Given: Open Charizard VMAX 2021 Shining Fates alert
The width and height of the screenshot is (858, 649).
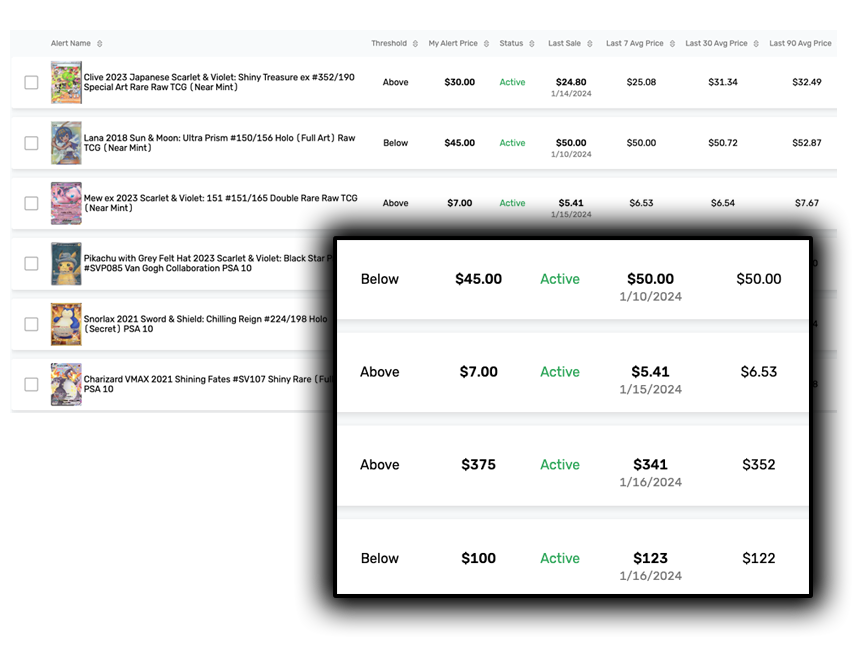Looking at the screenshot, I should [x=208, y=384].
